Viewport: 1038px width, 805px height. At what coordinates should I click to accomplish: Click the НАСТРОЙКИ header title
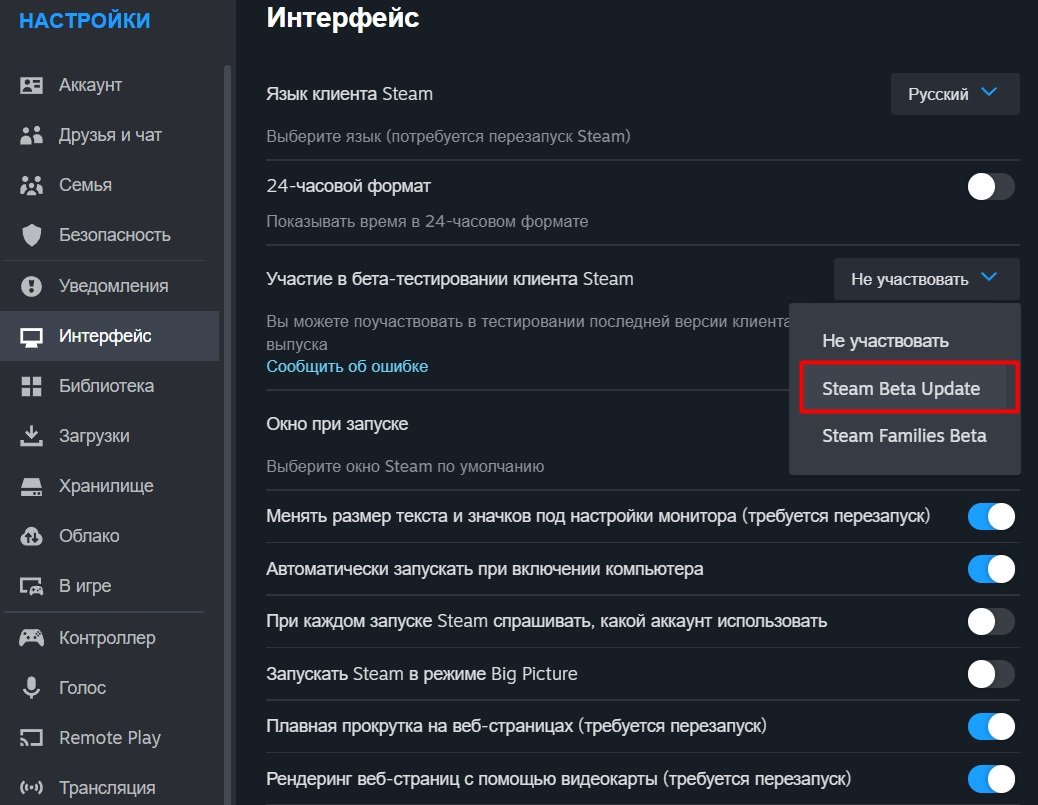click(85, 21)
